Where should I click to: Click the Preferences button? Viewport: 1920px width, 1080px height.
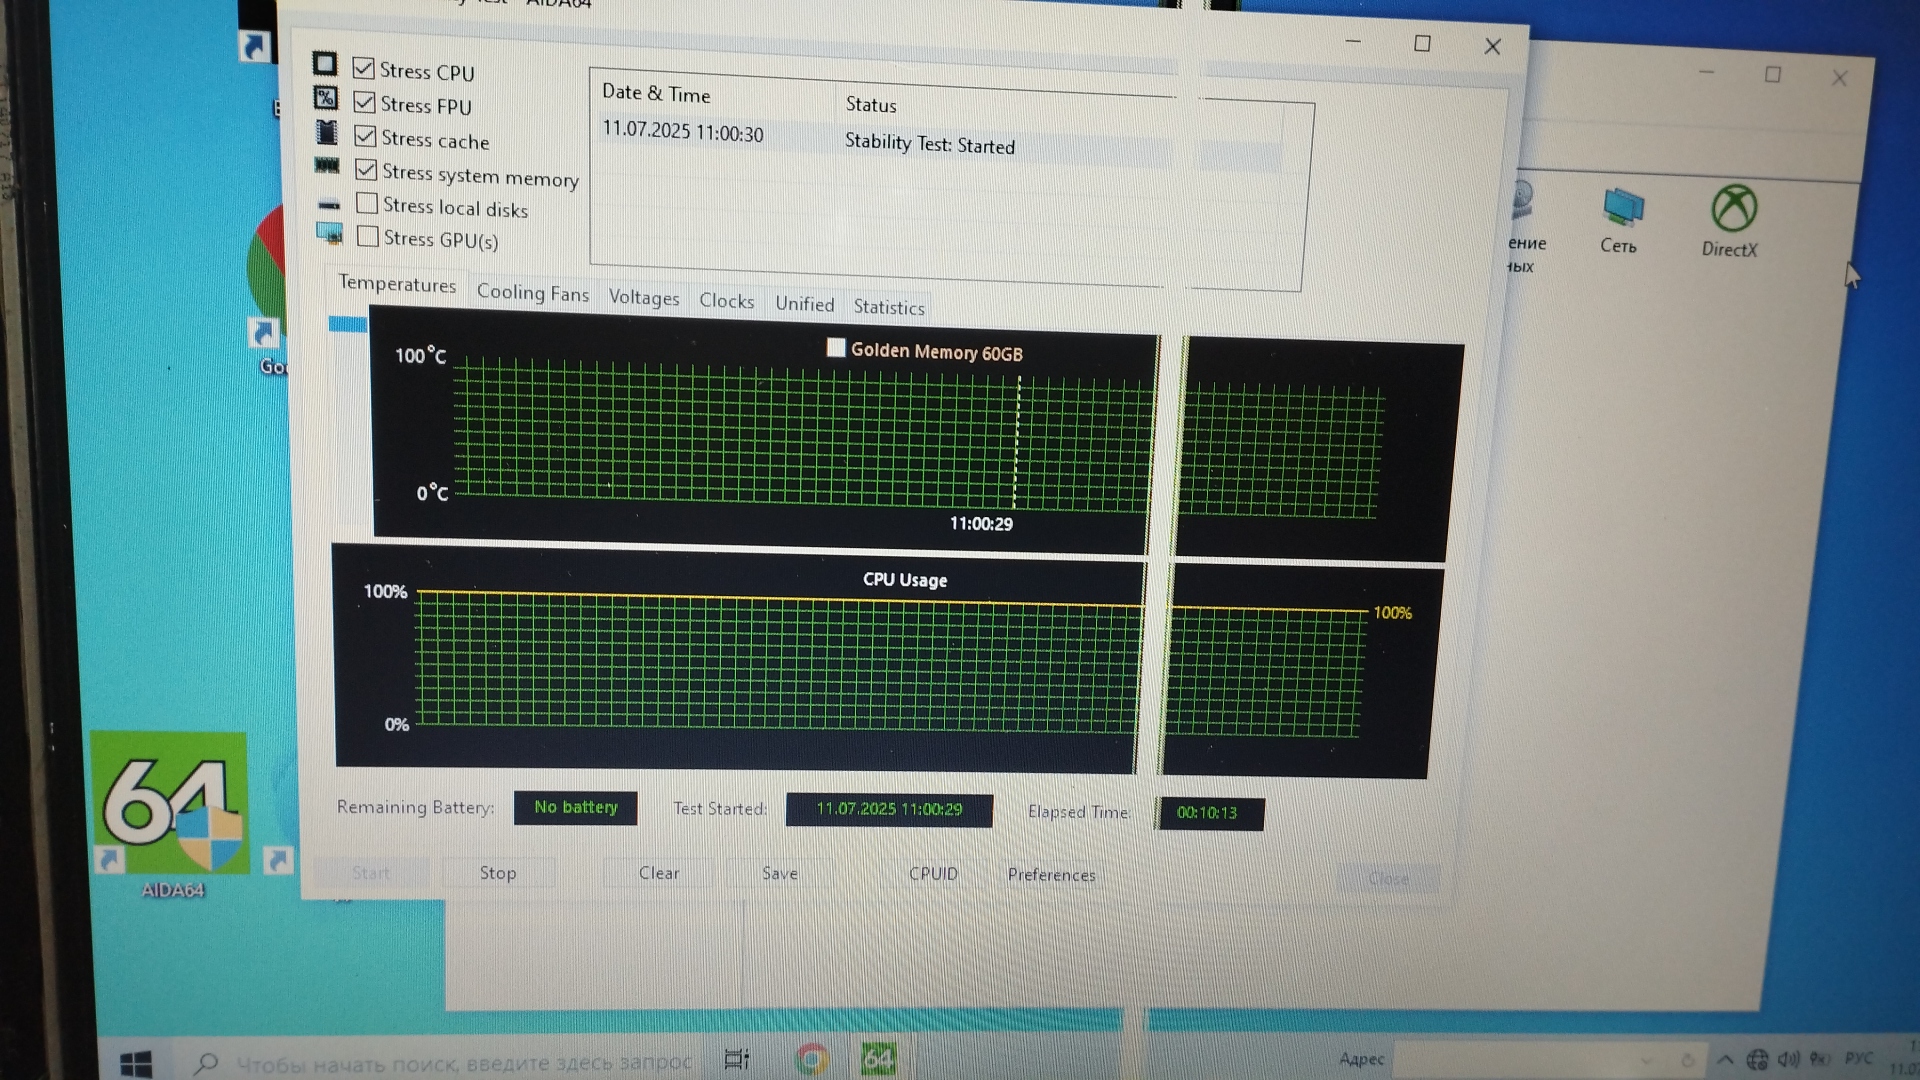(x=1051, y=874)
